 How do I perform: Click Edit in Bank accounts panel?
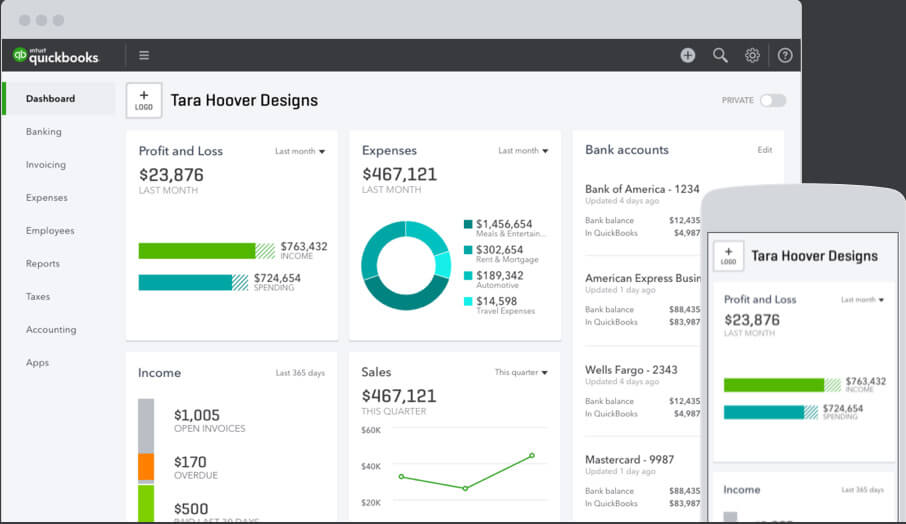point(764,150)
